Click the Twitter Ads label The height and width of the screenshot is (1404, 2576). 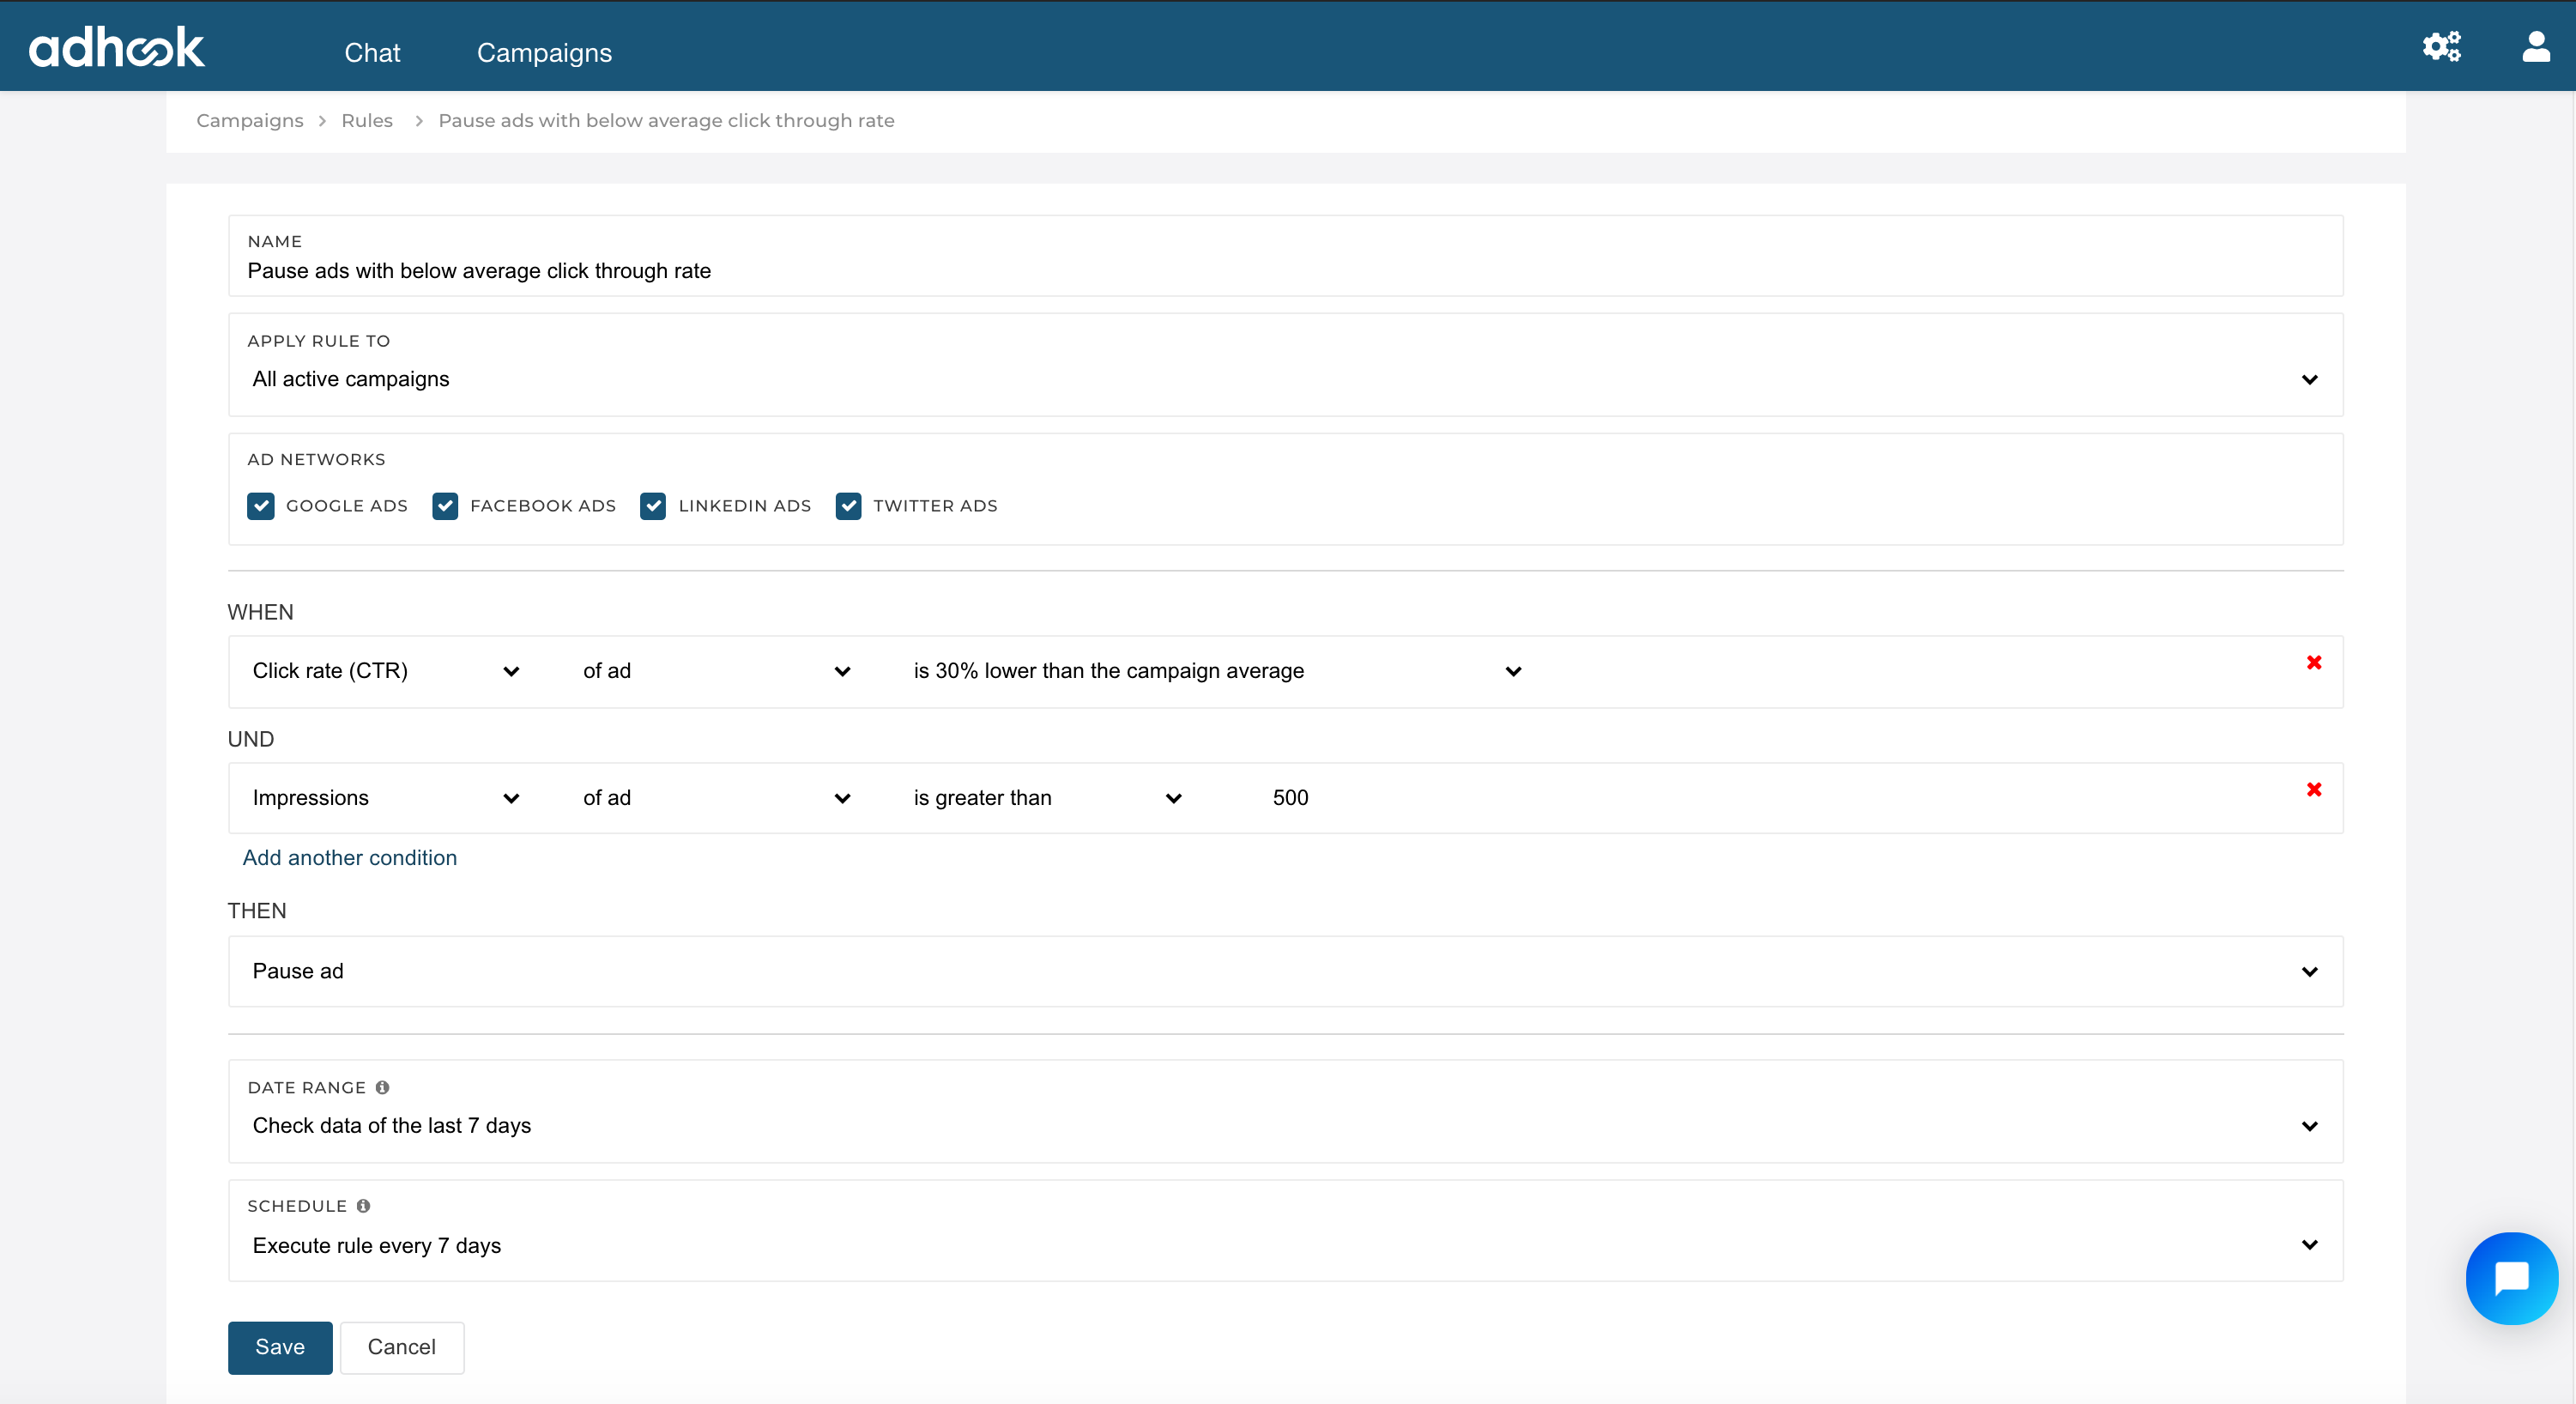click(x=935, y=506)
